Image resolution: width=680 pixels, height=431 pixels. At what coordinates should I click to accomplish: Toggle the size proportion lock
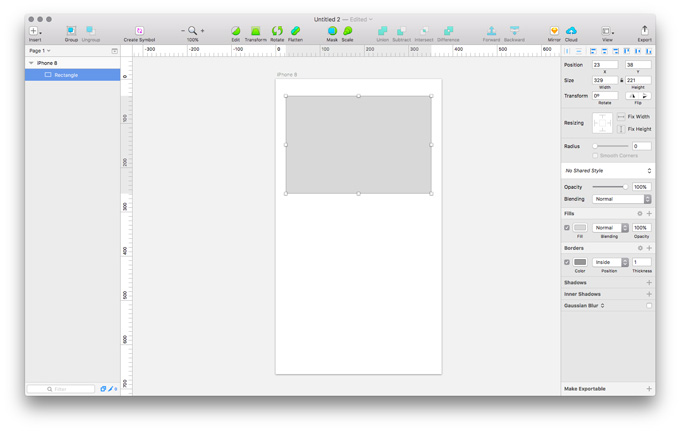[621, 80]
